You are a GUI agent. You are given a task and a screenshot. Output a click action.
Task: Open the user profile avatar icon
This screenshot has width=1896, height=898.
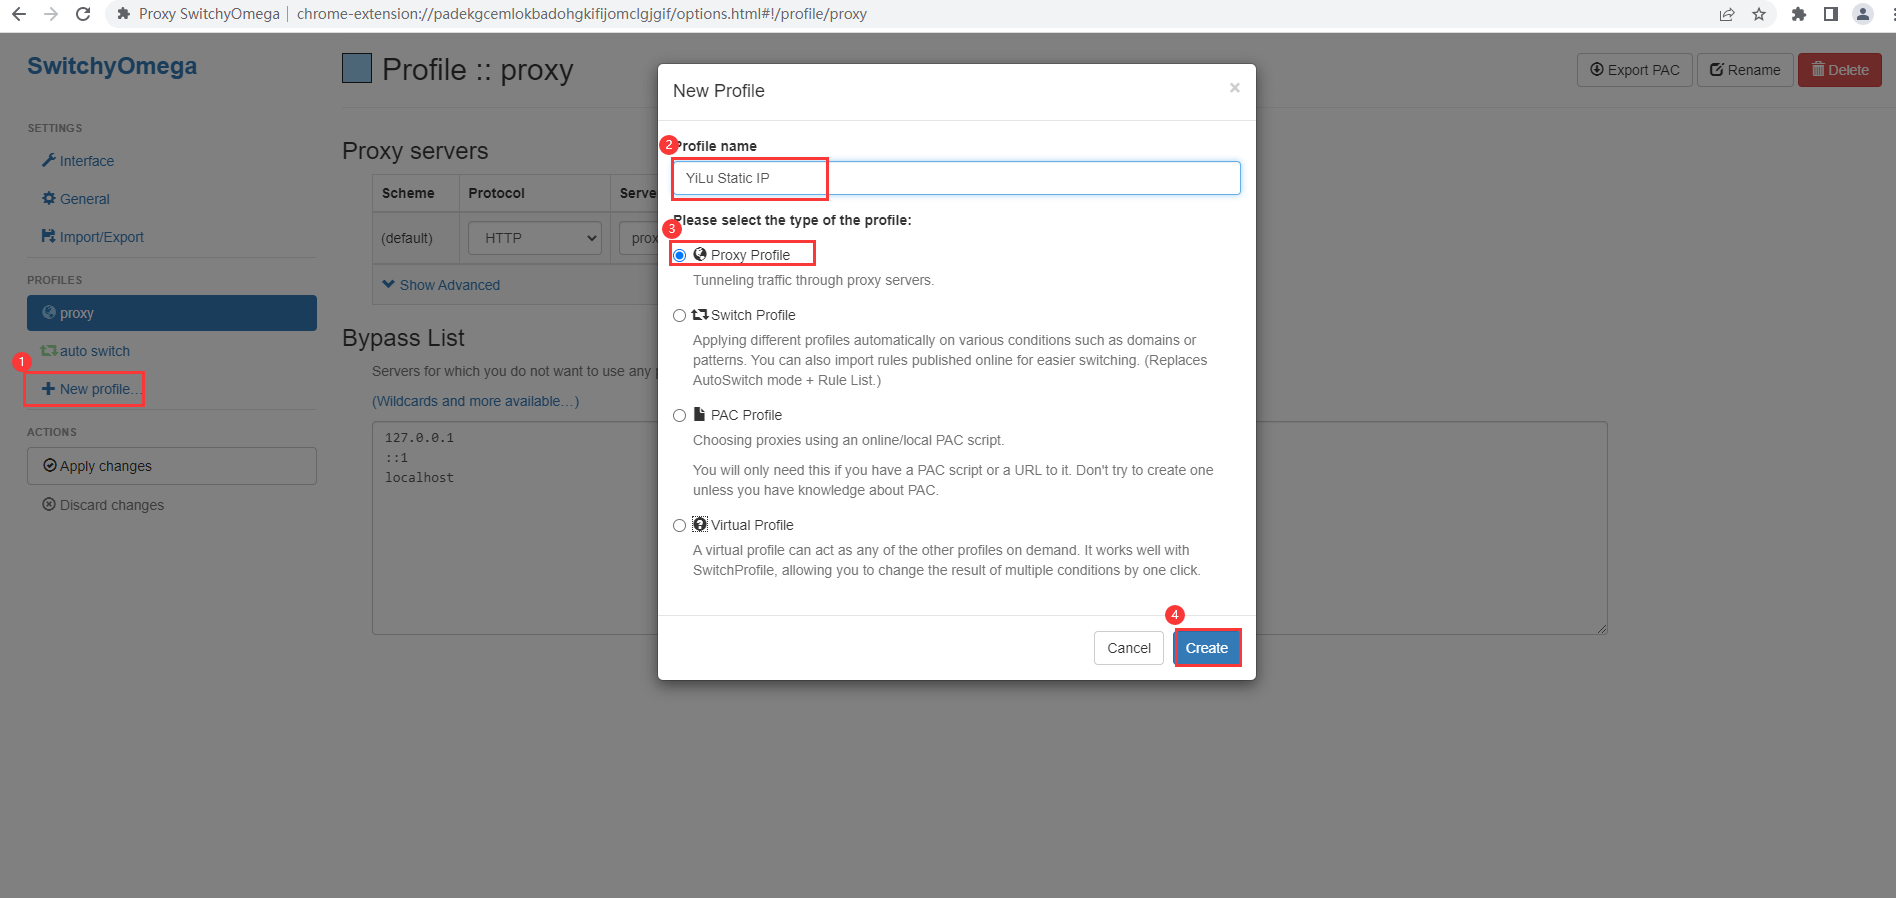(x=1863, y=14)
